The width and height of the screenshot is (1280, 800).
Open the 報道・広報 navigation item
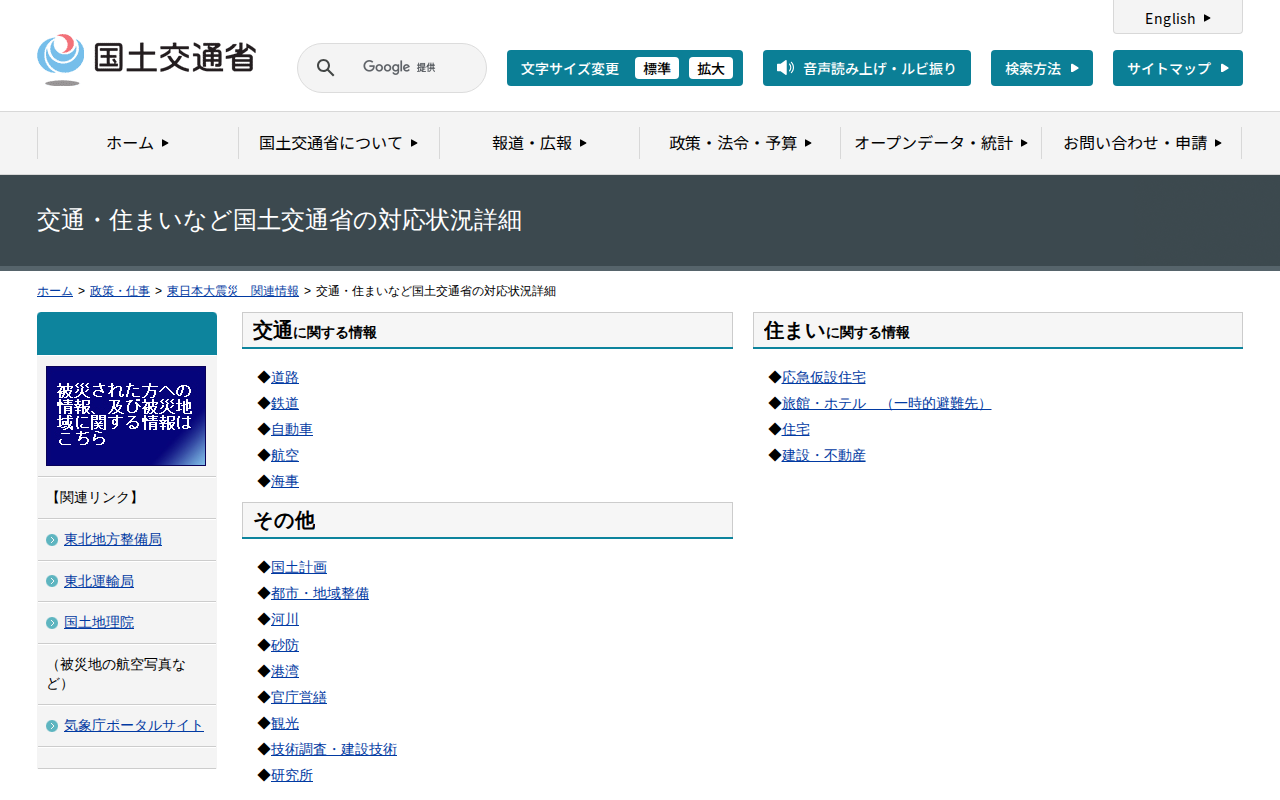(x=539, y=143)
